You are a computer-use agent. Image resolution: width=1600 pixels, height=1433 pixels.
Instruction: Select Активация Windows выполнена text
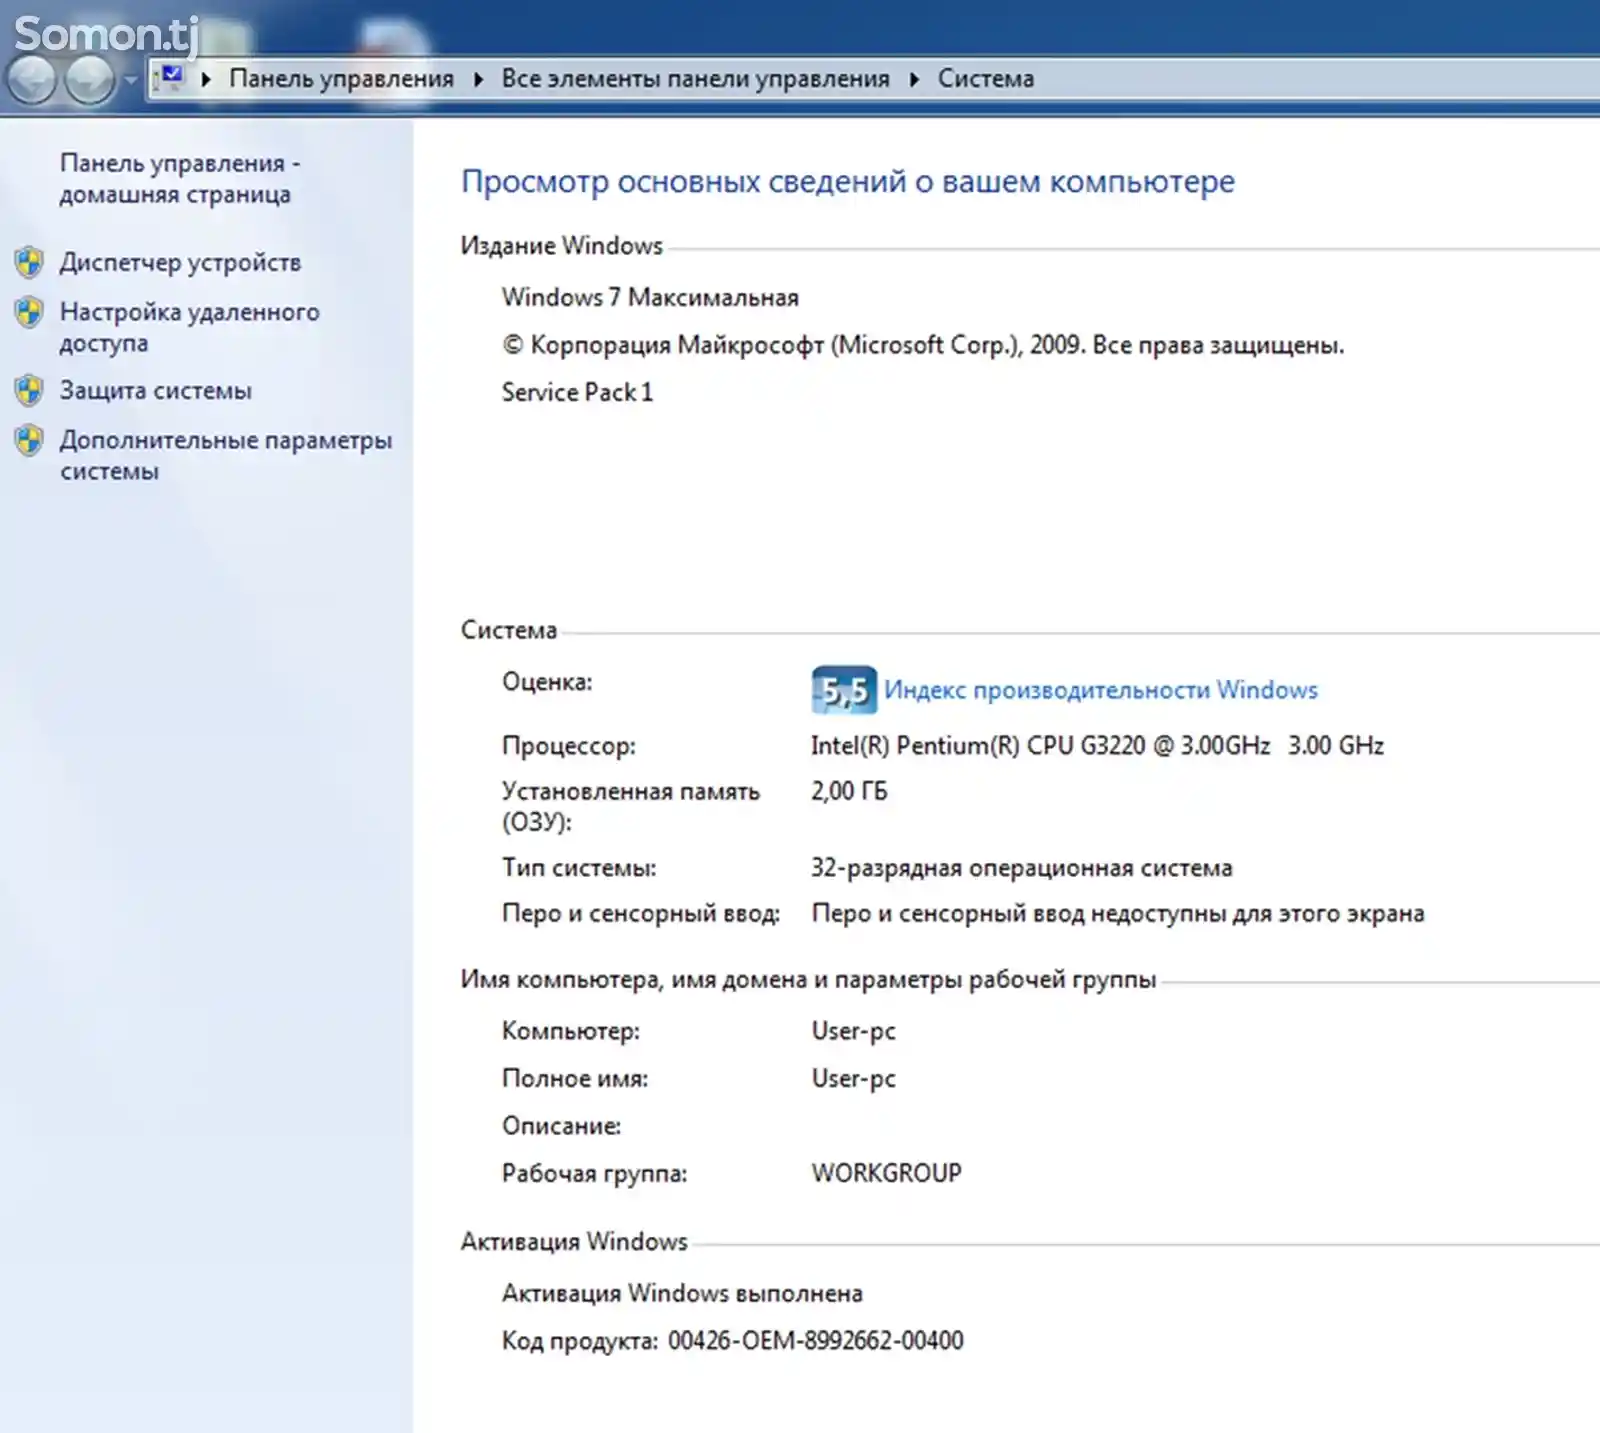tap(682, 1294)
